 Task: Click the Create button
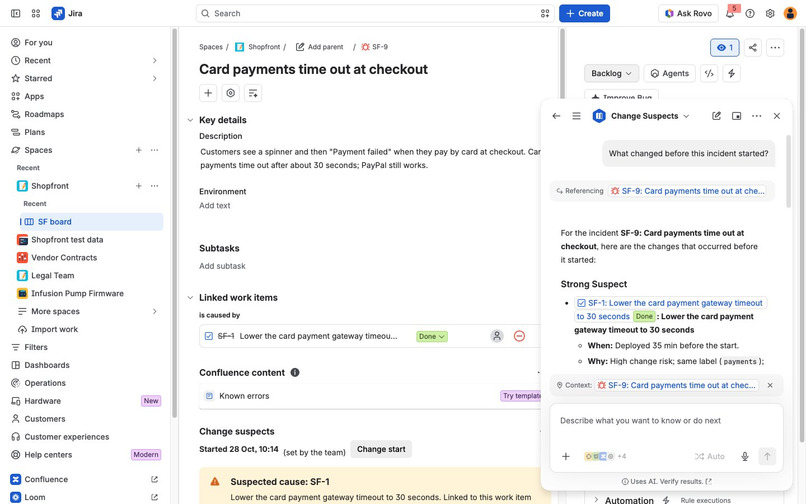(584, 13)
